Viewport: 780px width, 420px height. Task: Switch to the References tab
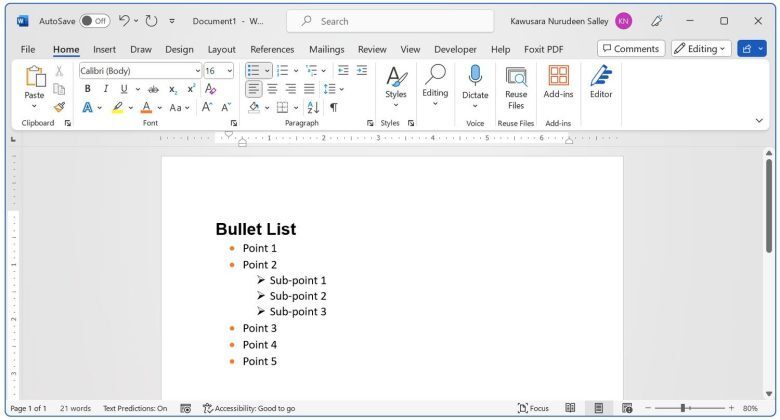(x=272, y=49)
